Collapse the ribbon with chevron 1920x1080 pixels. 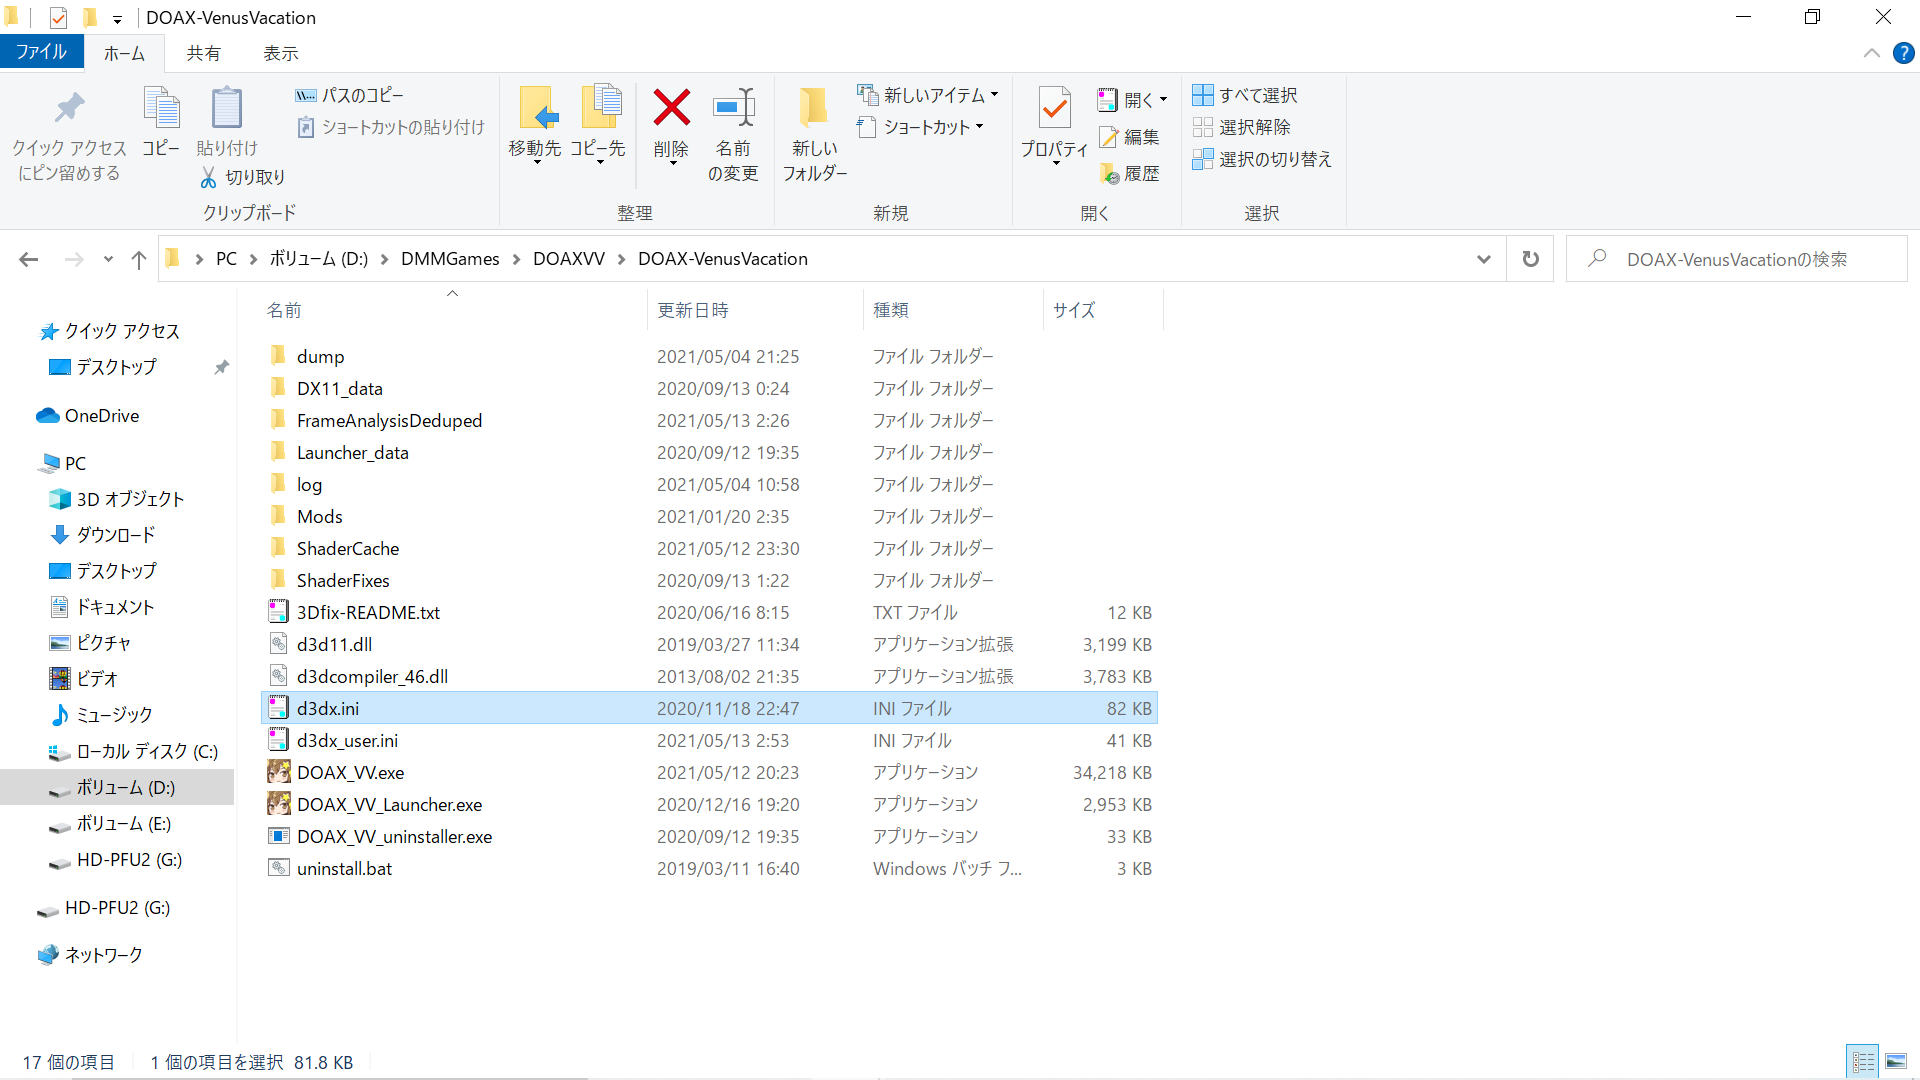[1872, 53]
